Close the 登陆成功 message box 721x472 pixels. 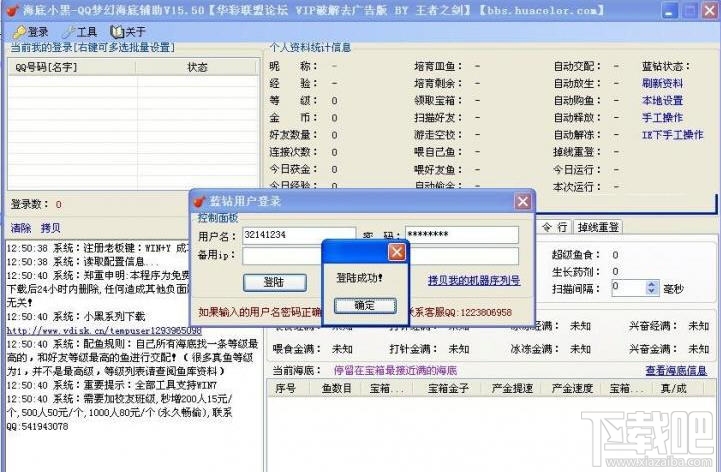point(397,252)
